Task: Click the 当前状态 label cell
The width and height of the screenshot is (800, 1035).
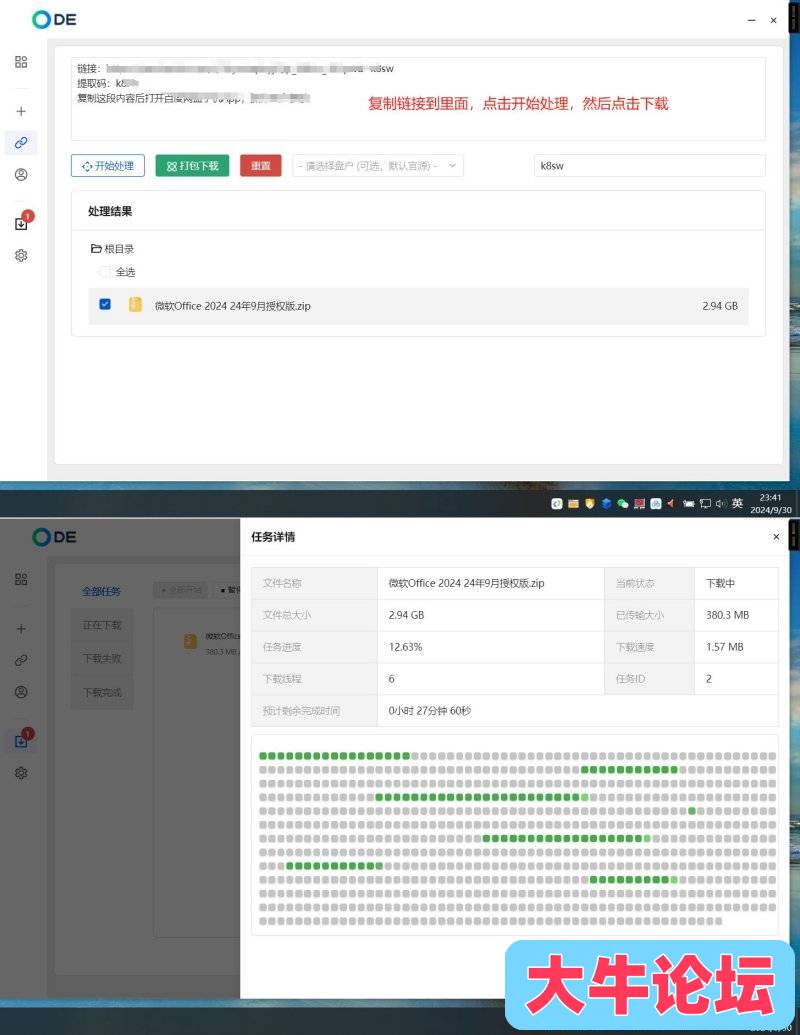Action: [650, 584]
